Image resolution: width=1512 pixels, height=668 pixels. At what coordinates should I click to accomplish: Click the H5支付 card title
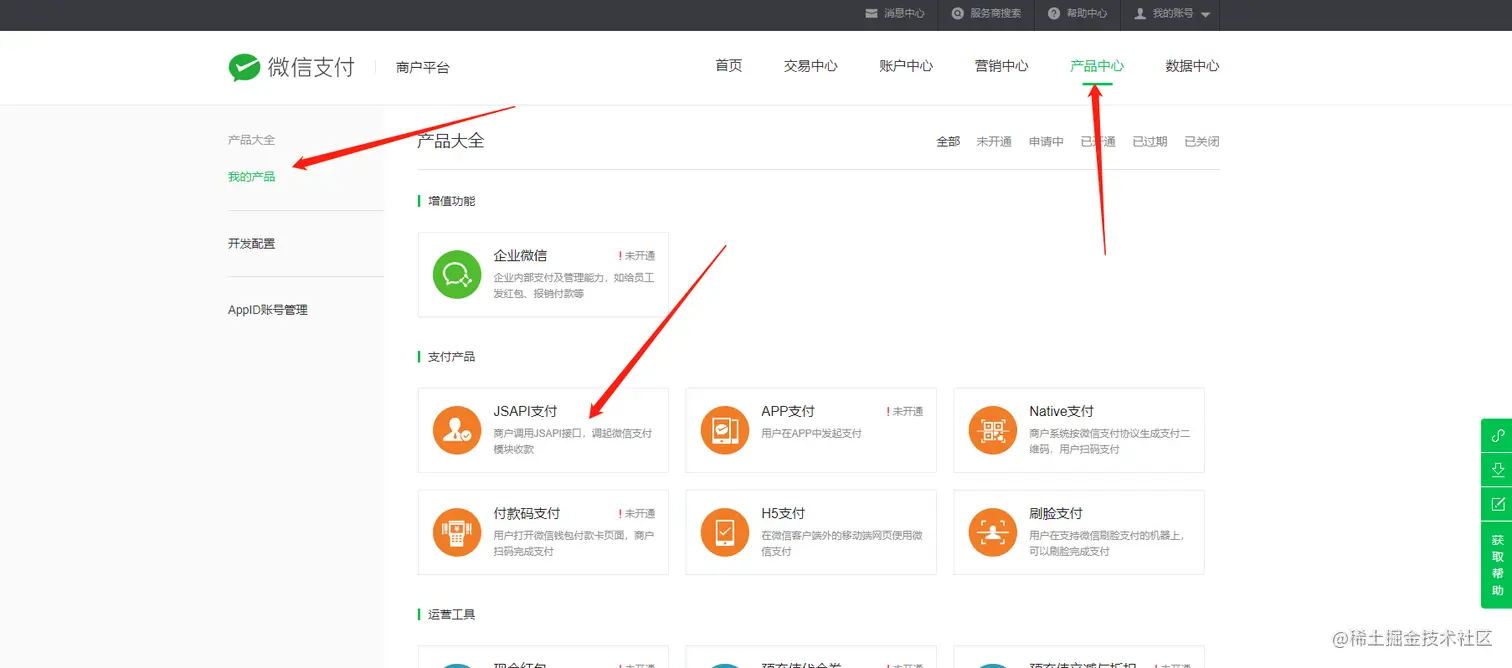click(x=783, y=514)
